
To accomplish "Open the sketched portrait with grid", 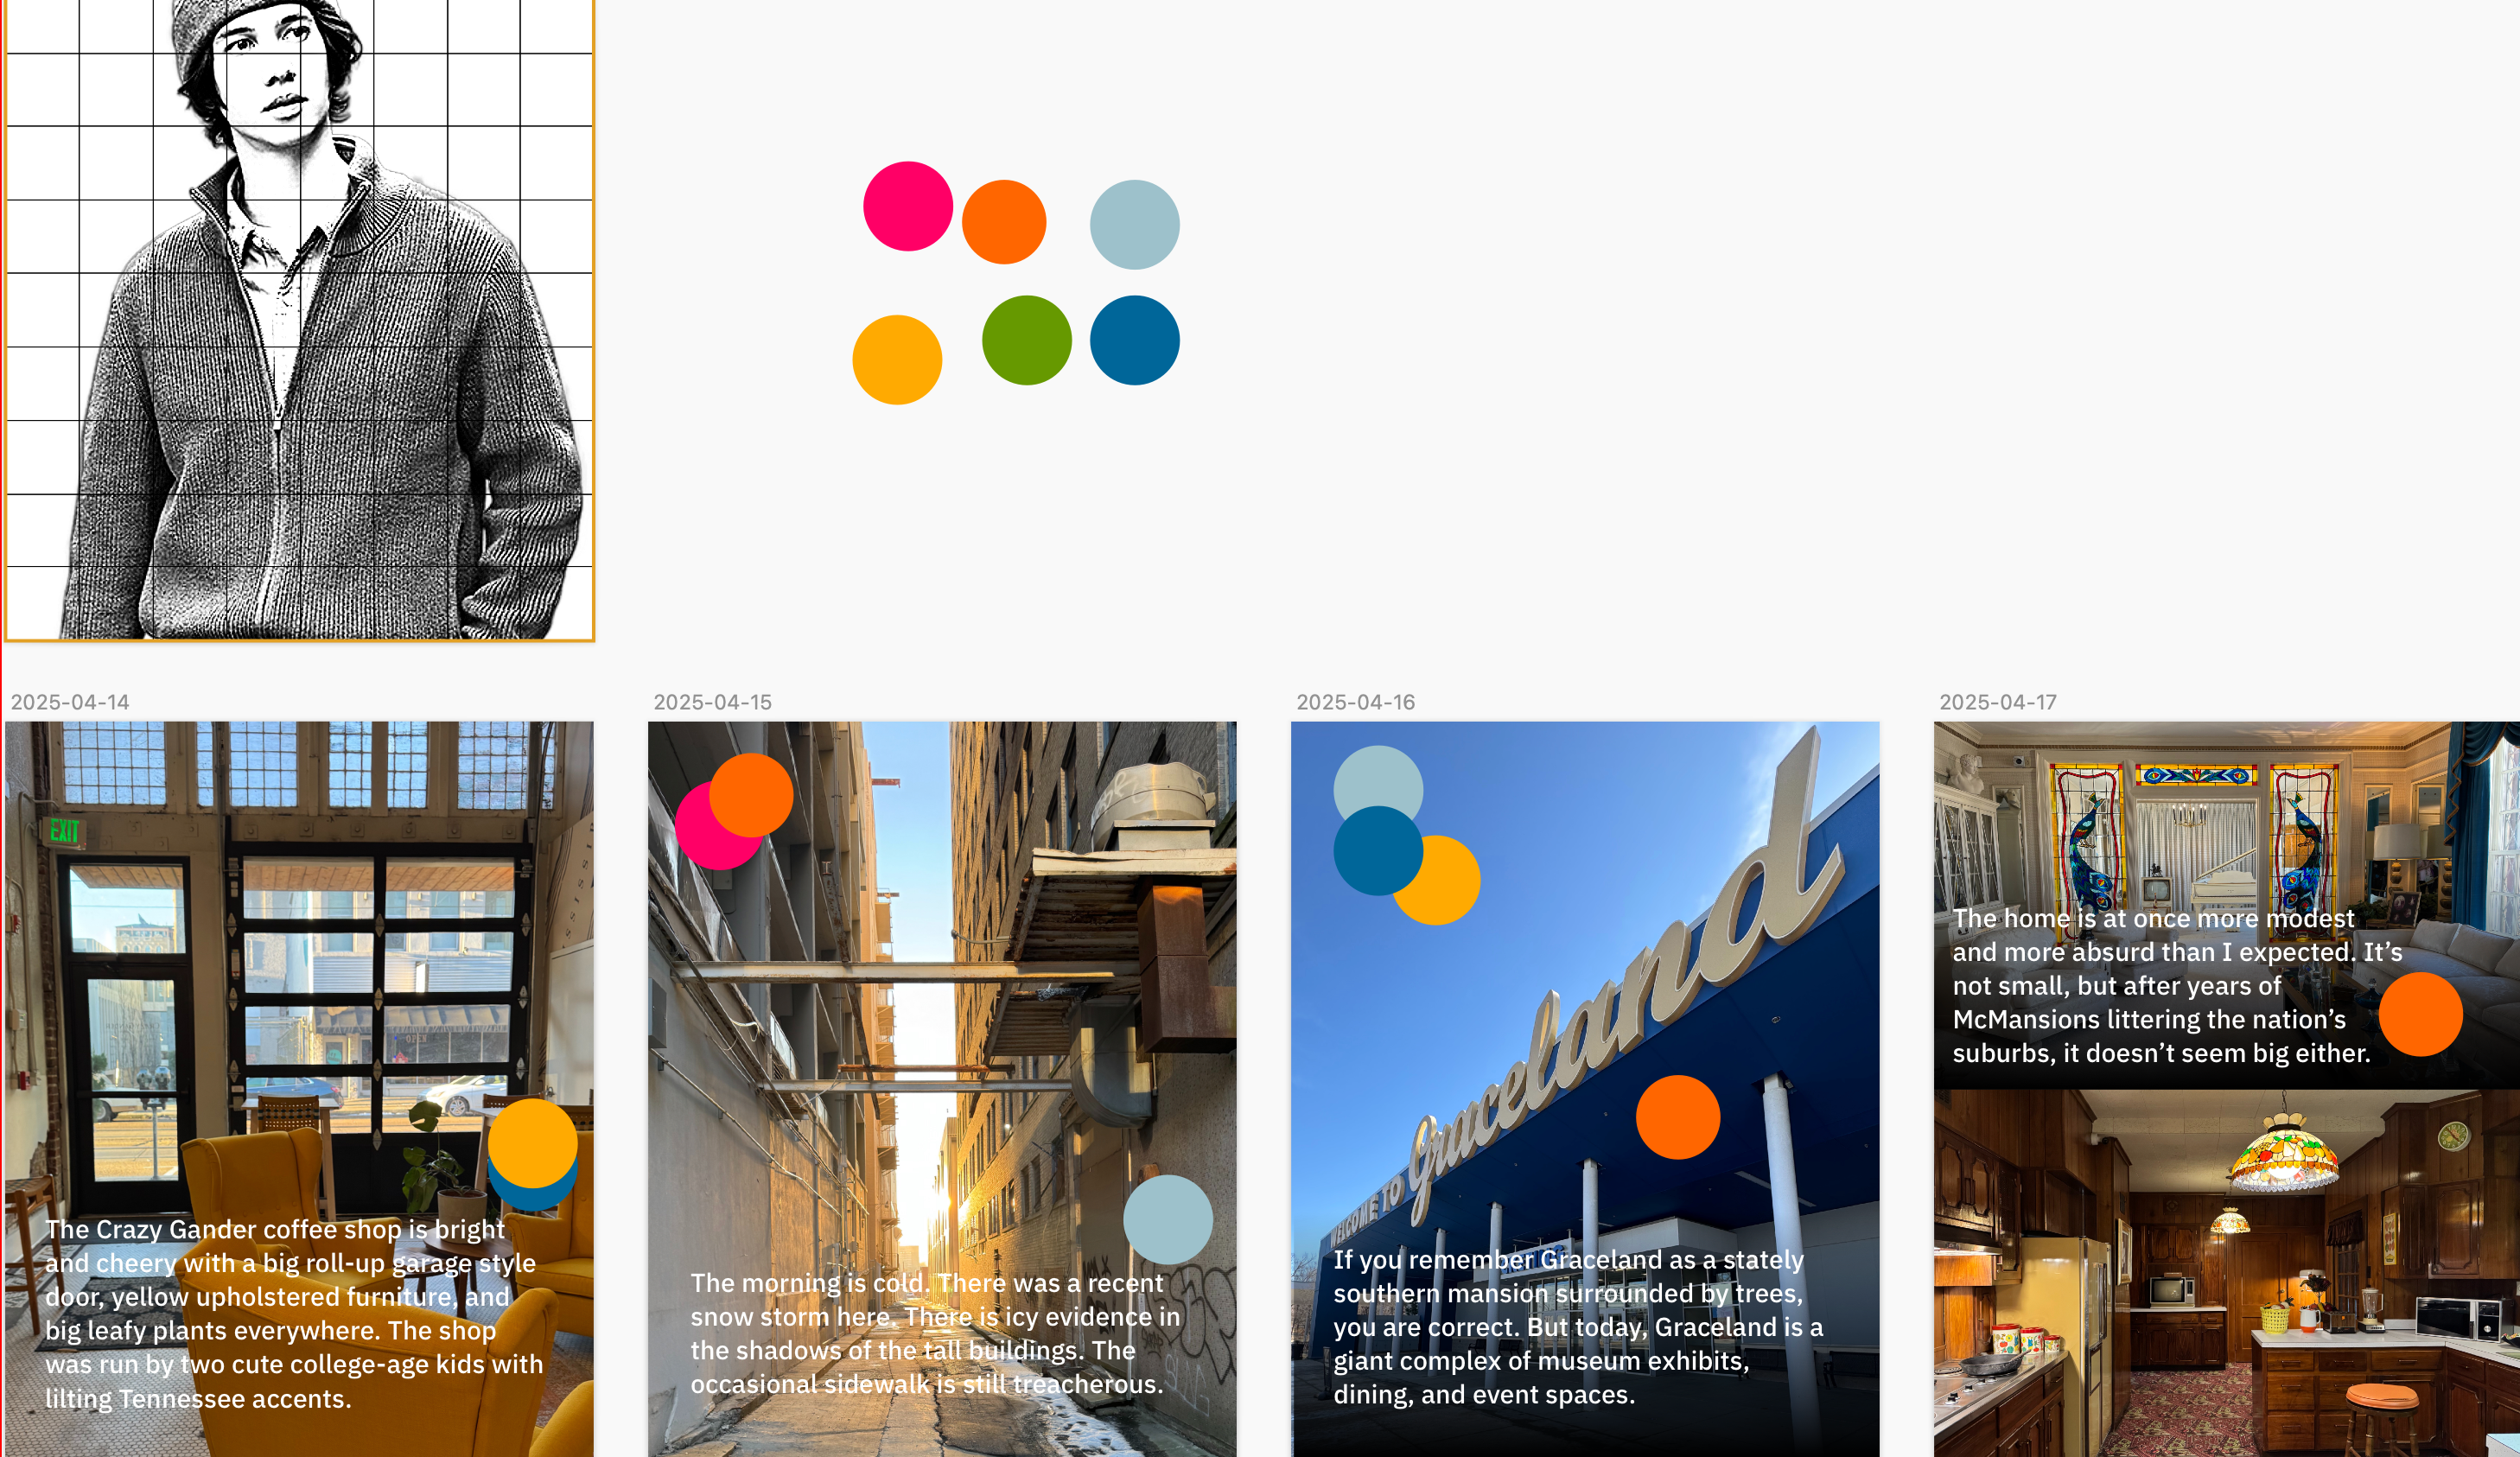I will point(300,319).
